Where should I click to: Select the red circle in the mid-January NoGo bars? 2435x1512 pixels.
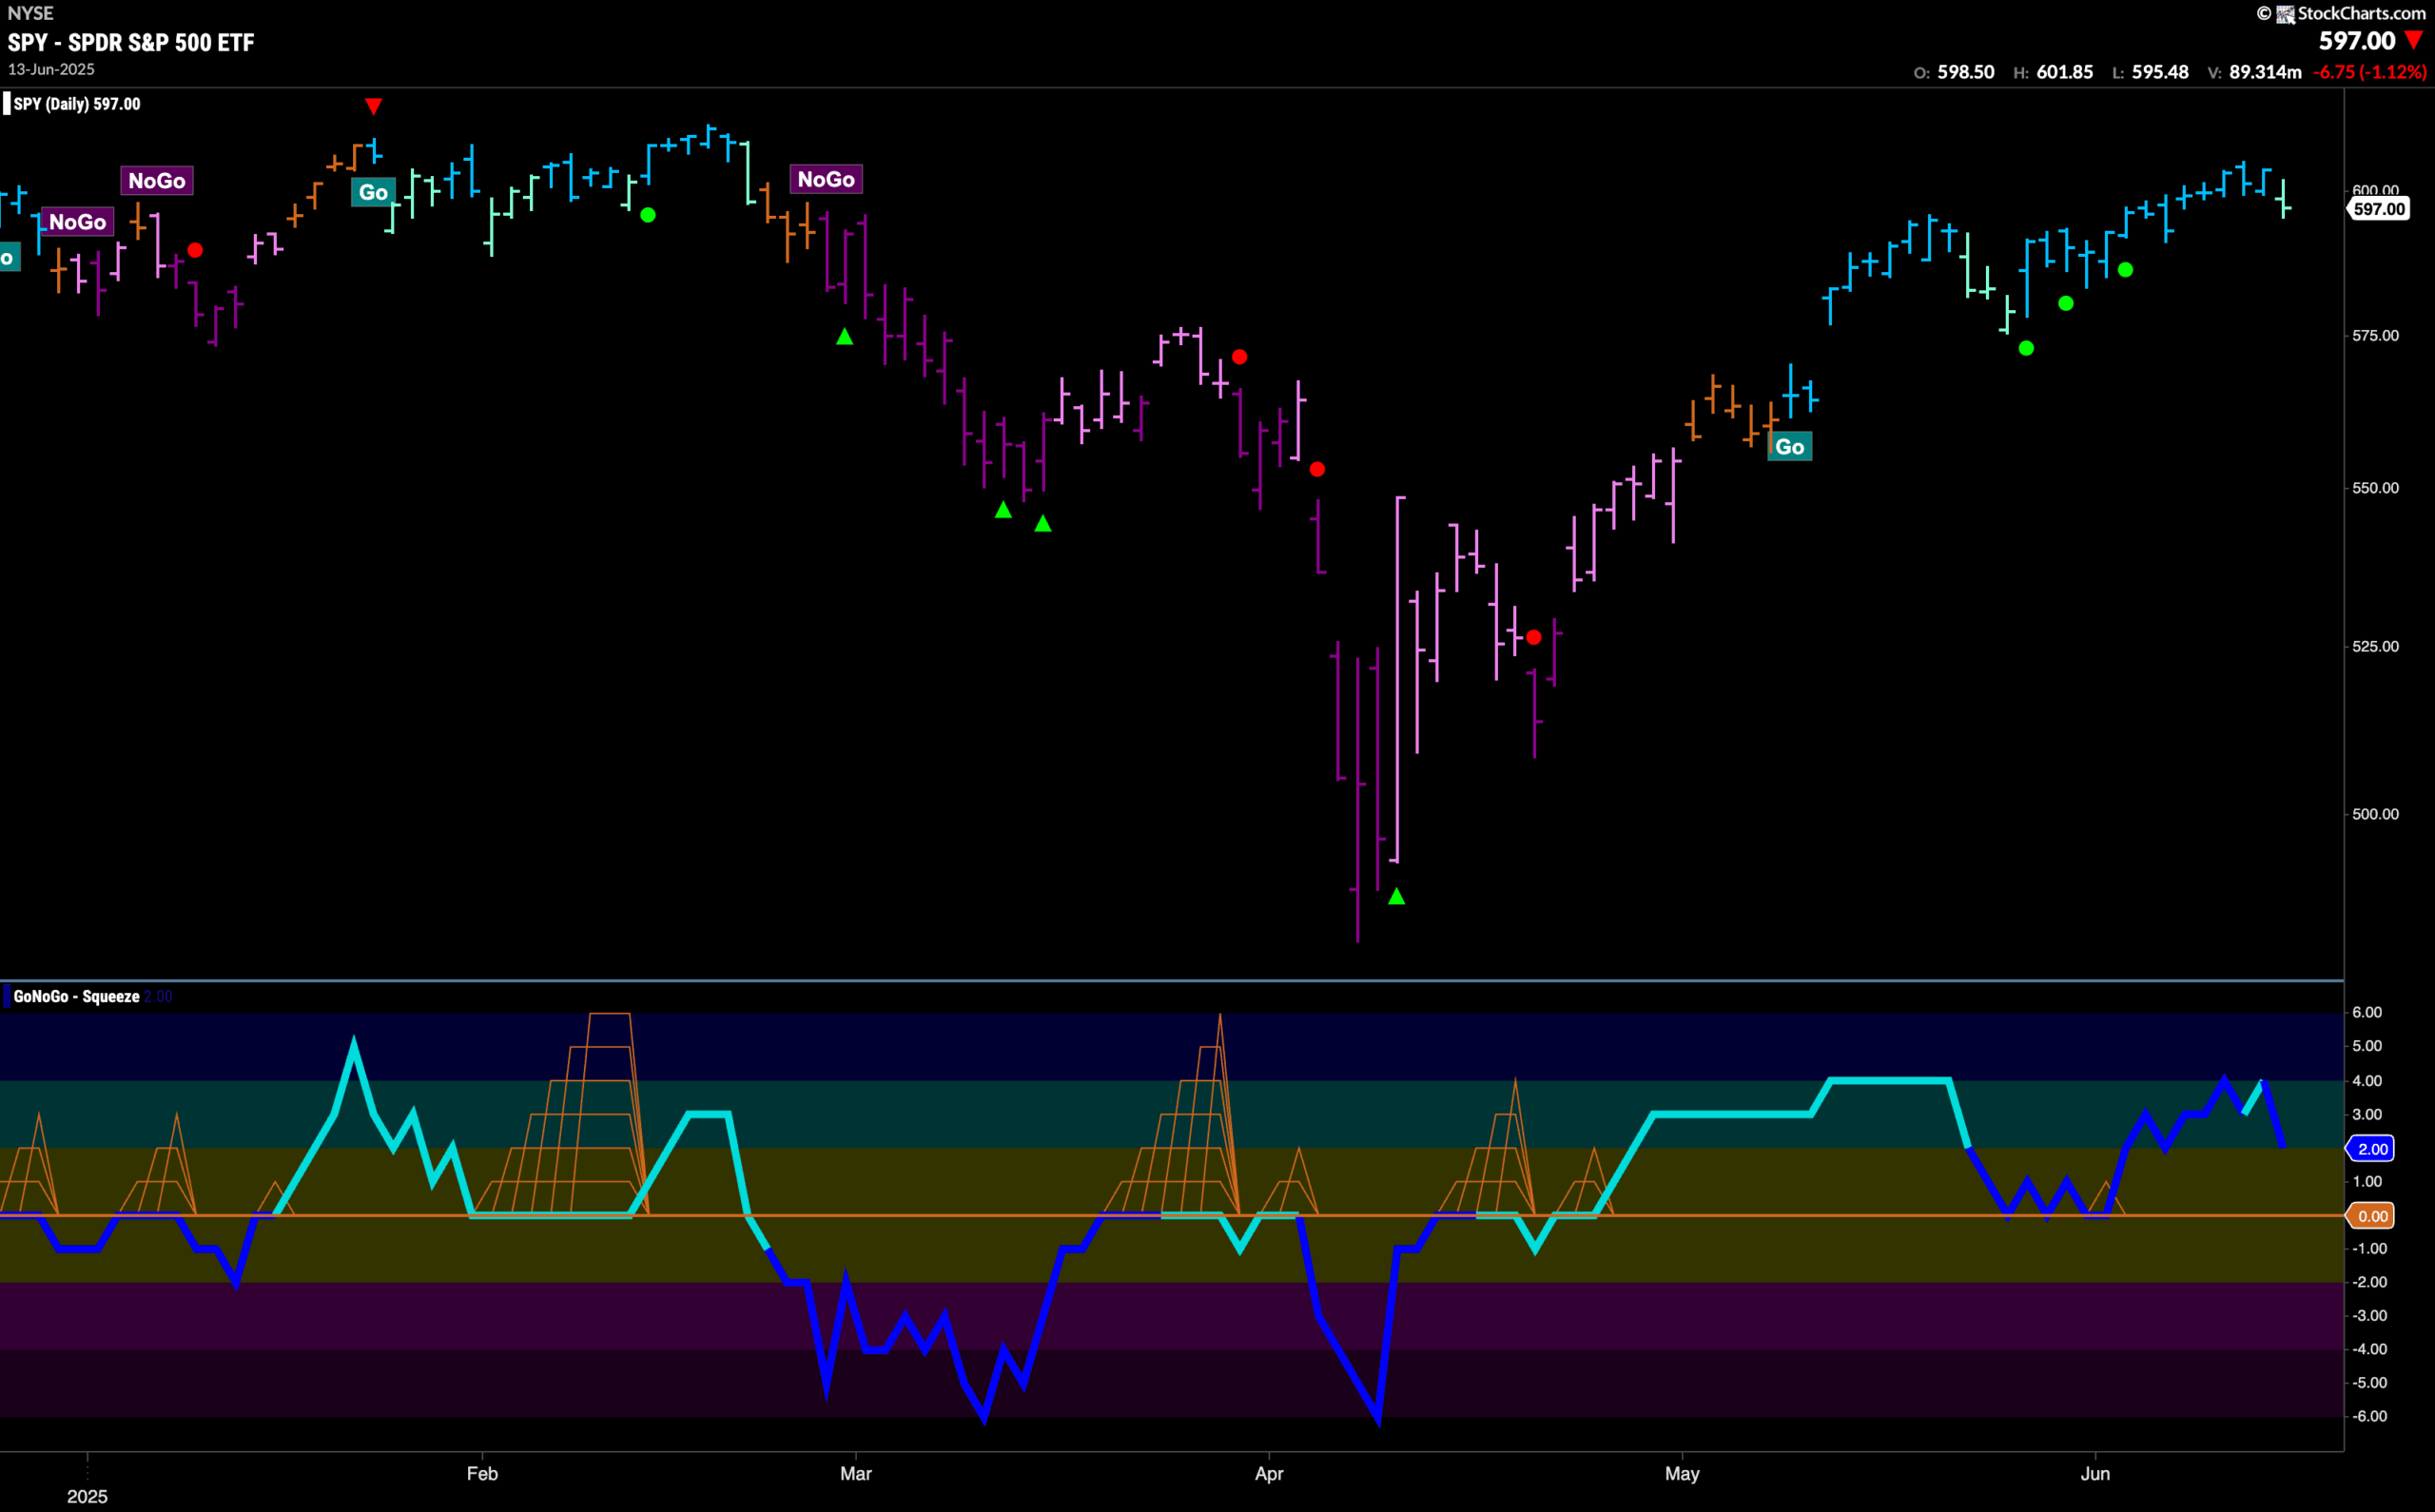(x=195, y=250)
